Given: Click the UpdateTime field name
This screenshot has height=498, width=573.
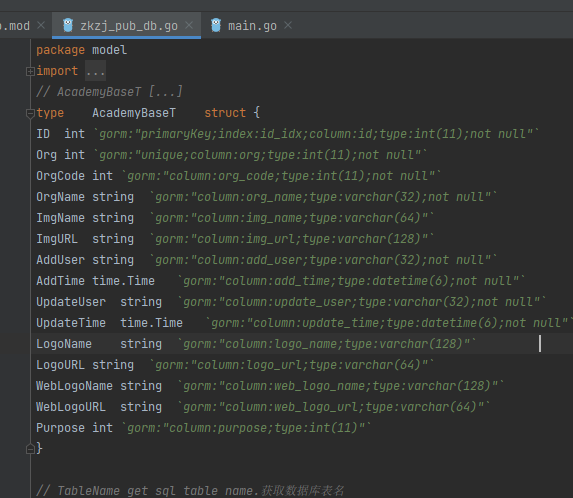Looking at the screenshot, I should [71, 323].
